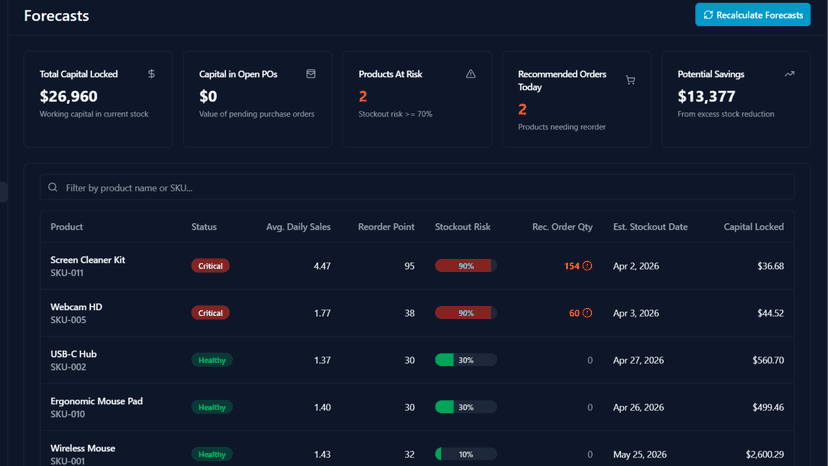Click the Est. Stockout Date column header
Image resolution: width=828 pixels, height=466 pixels.
(x=650, y=227)
